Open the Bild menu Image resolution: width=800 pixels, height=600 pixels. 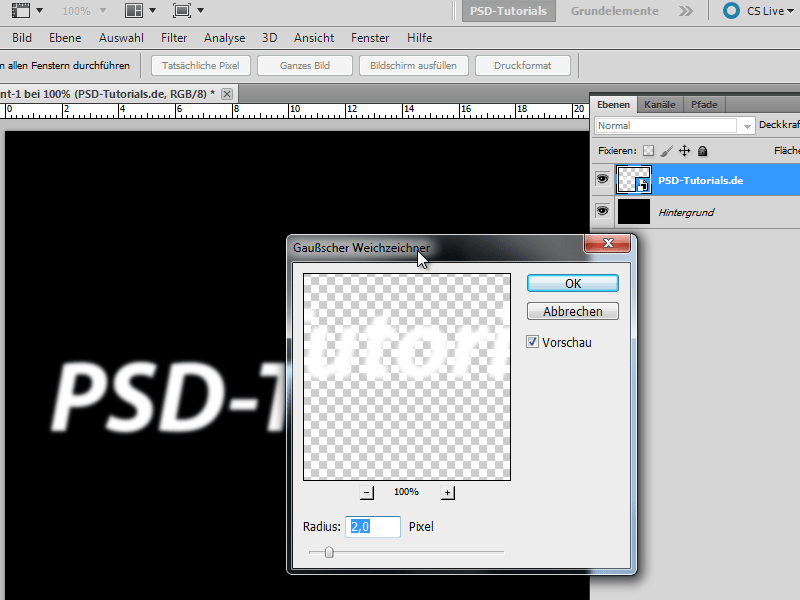point(22,38)
